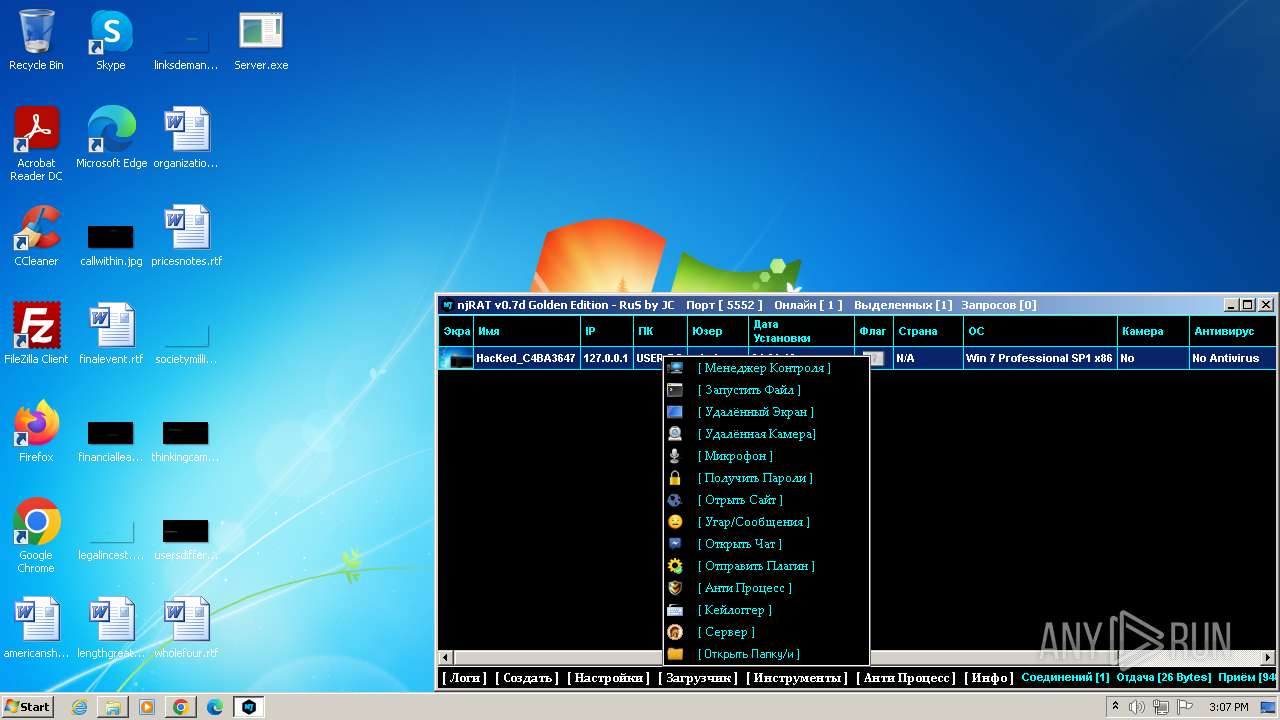Choose Запустить Файл from context menu
1280x720 pixels.
[x=765, y=390]
